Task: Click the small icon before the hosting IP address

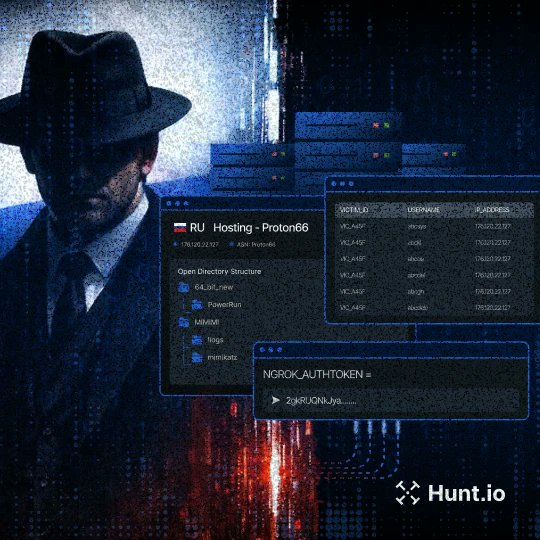Action: point(176,245)
